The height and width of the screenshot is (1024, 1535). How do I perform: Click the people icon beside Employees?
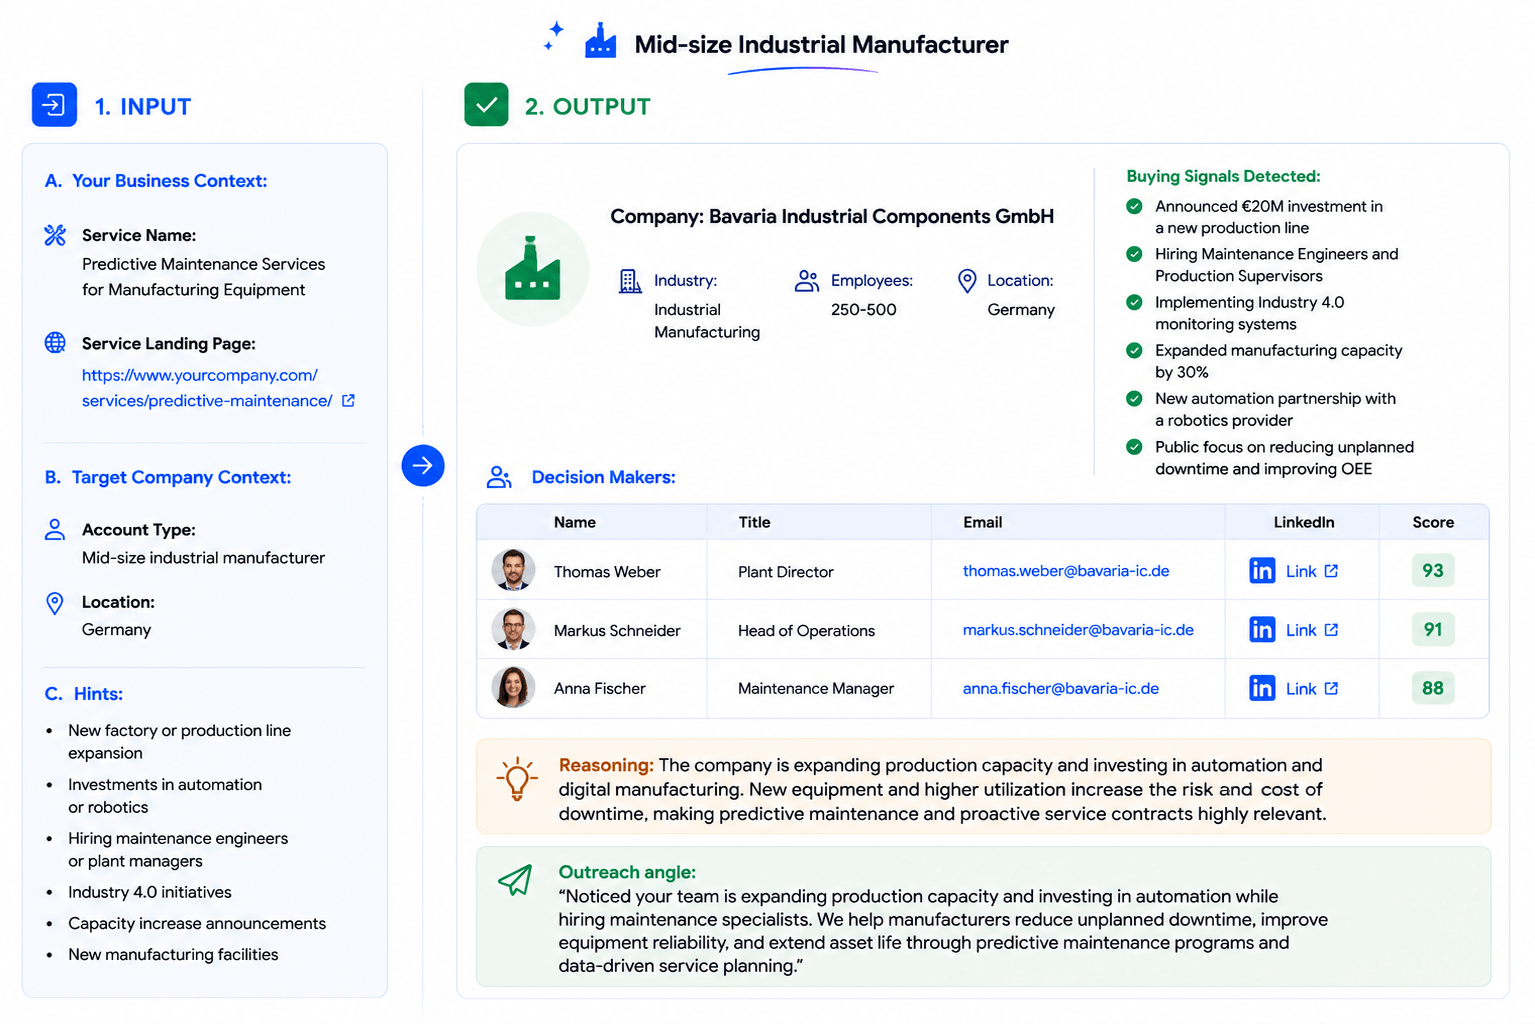tap(807, 281)
